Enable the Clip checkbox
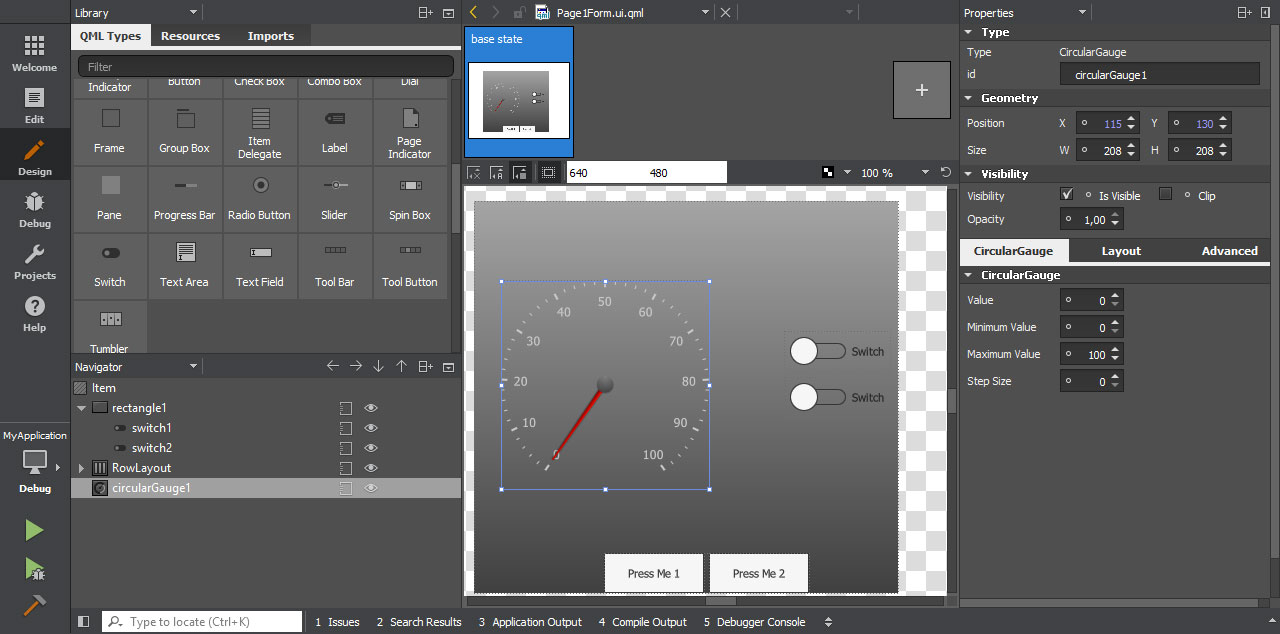This screenshot has height=634, width=1280. coord(1165,194)
